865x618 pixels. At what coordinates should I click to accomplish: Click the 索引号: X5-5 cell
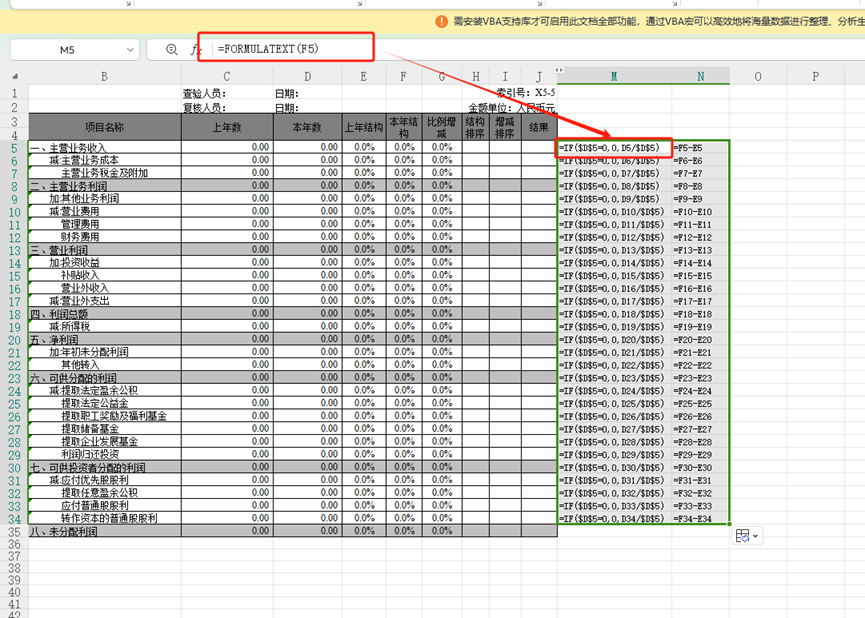526,93
